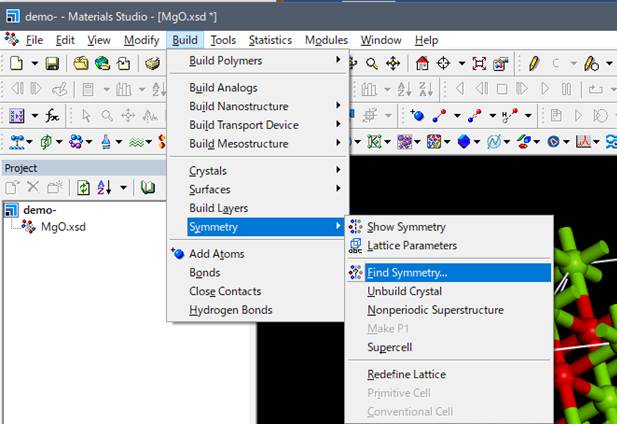The width and height of the screenshot is (617, 424).
Task: Click the fx function icon
Action: (x=52, y=116)
